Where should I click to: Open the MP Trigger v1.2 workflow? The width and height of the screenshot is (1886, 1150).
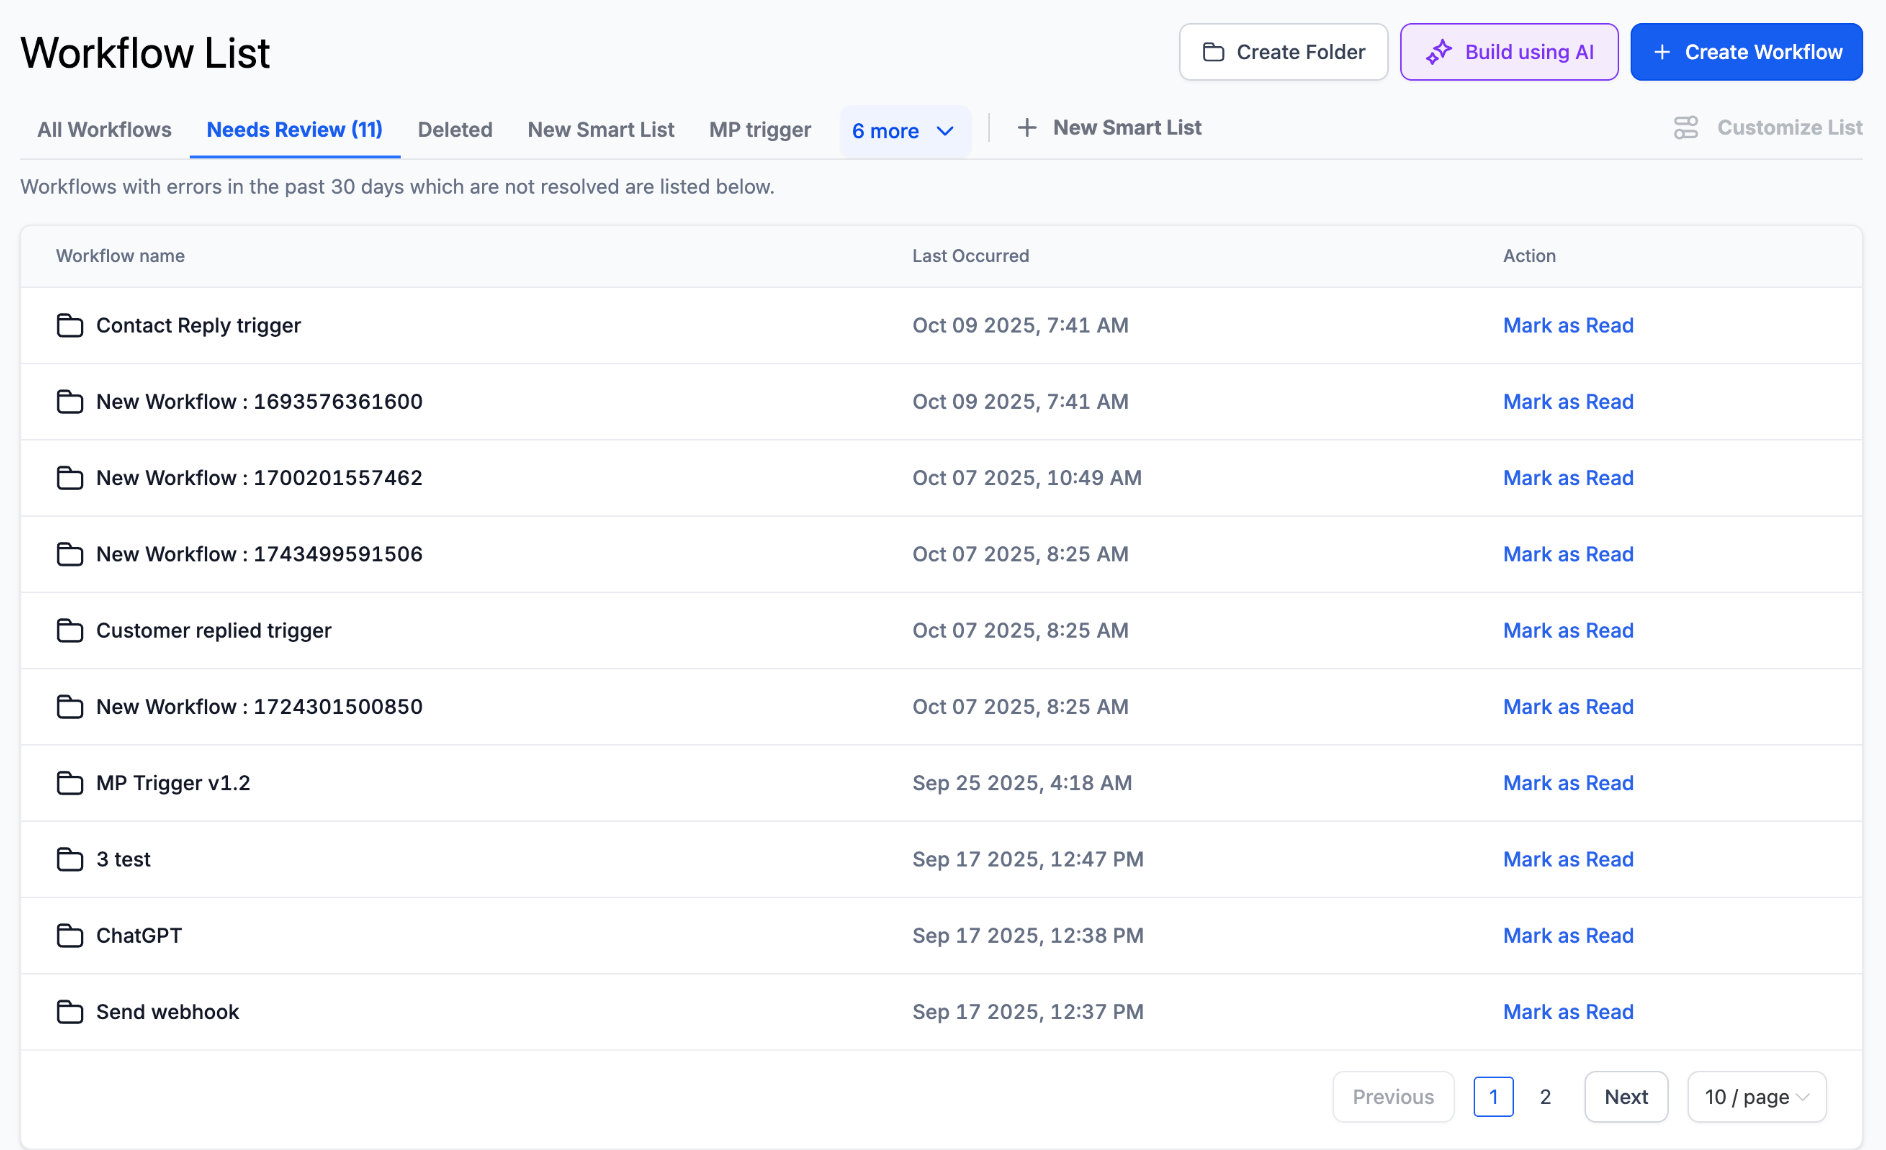(x=173, y=783)
